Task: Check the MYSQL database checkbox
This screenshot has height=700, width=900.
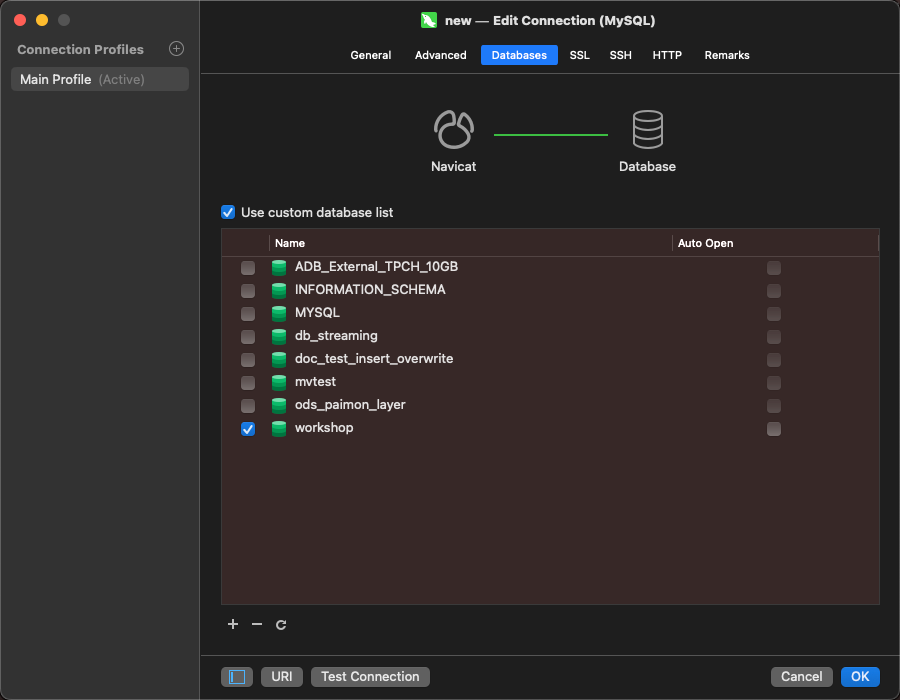Action: (248, 314)
